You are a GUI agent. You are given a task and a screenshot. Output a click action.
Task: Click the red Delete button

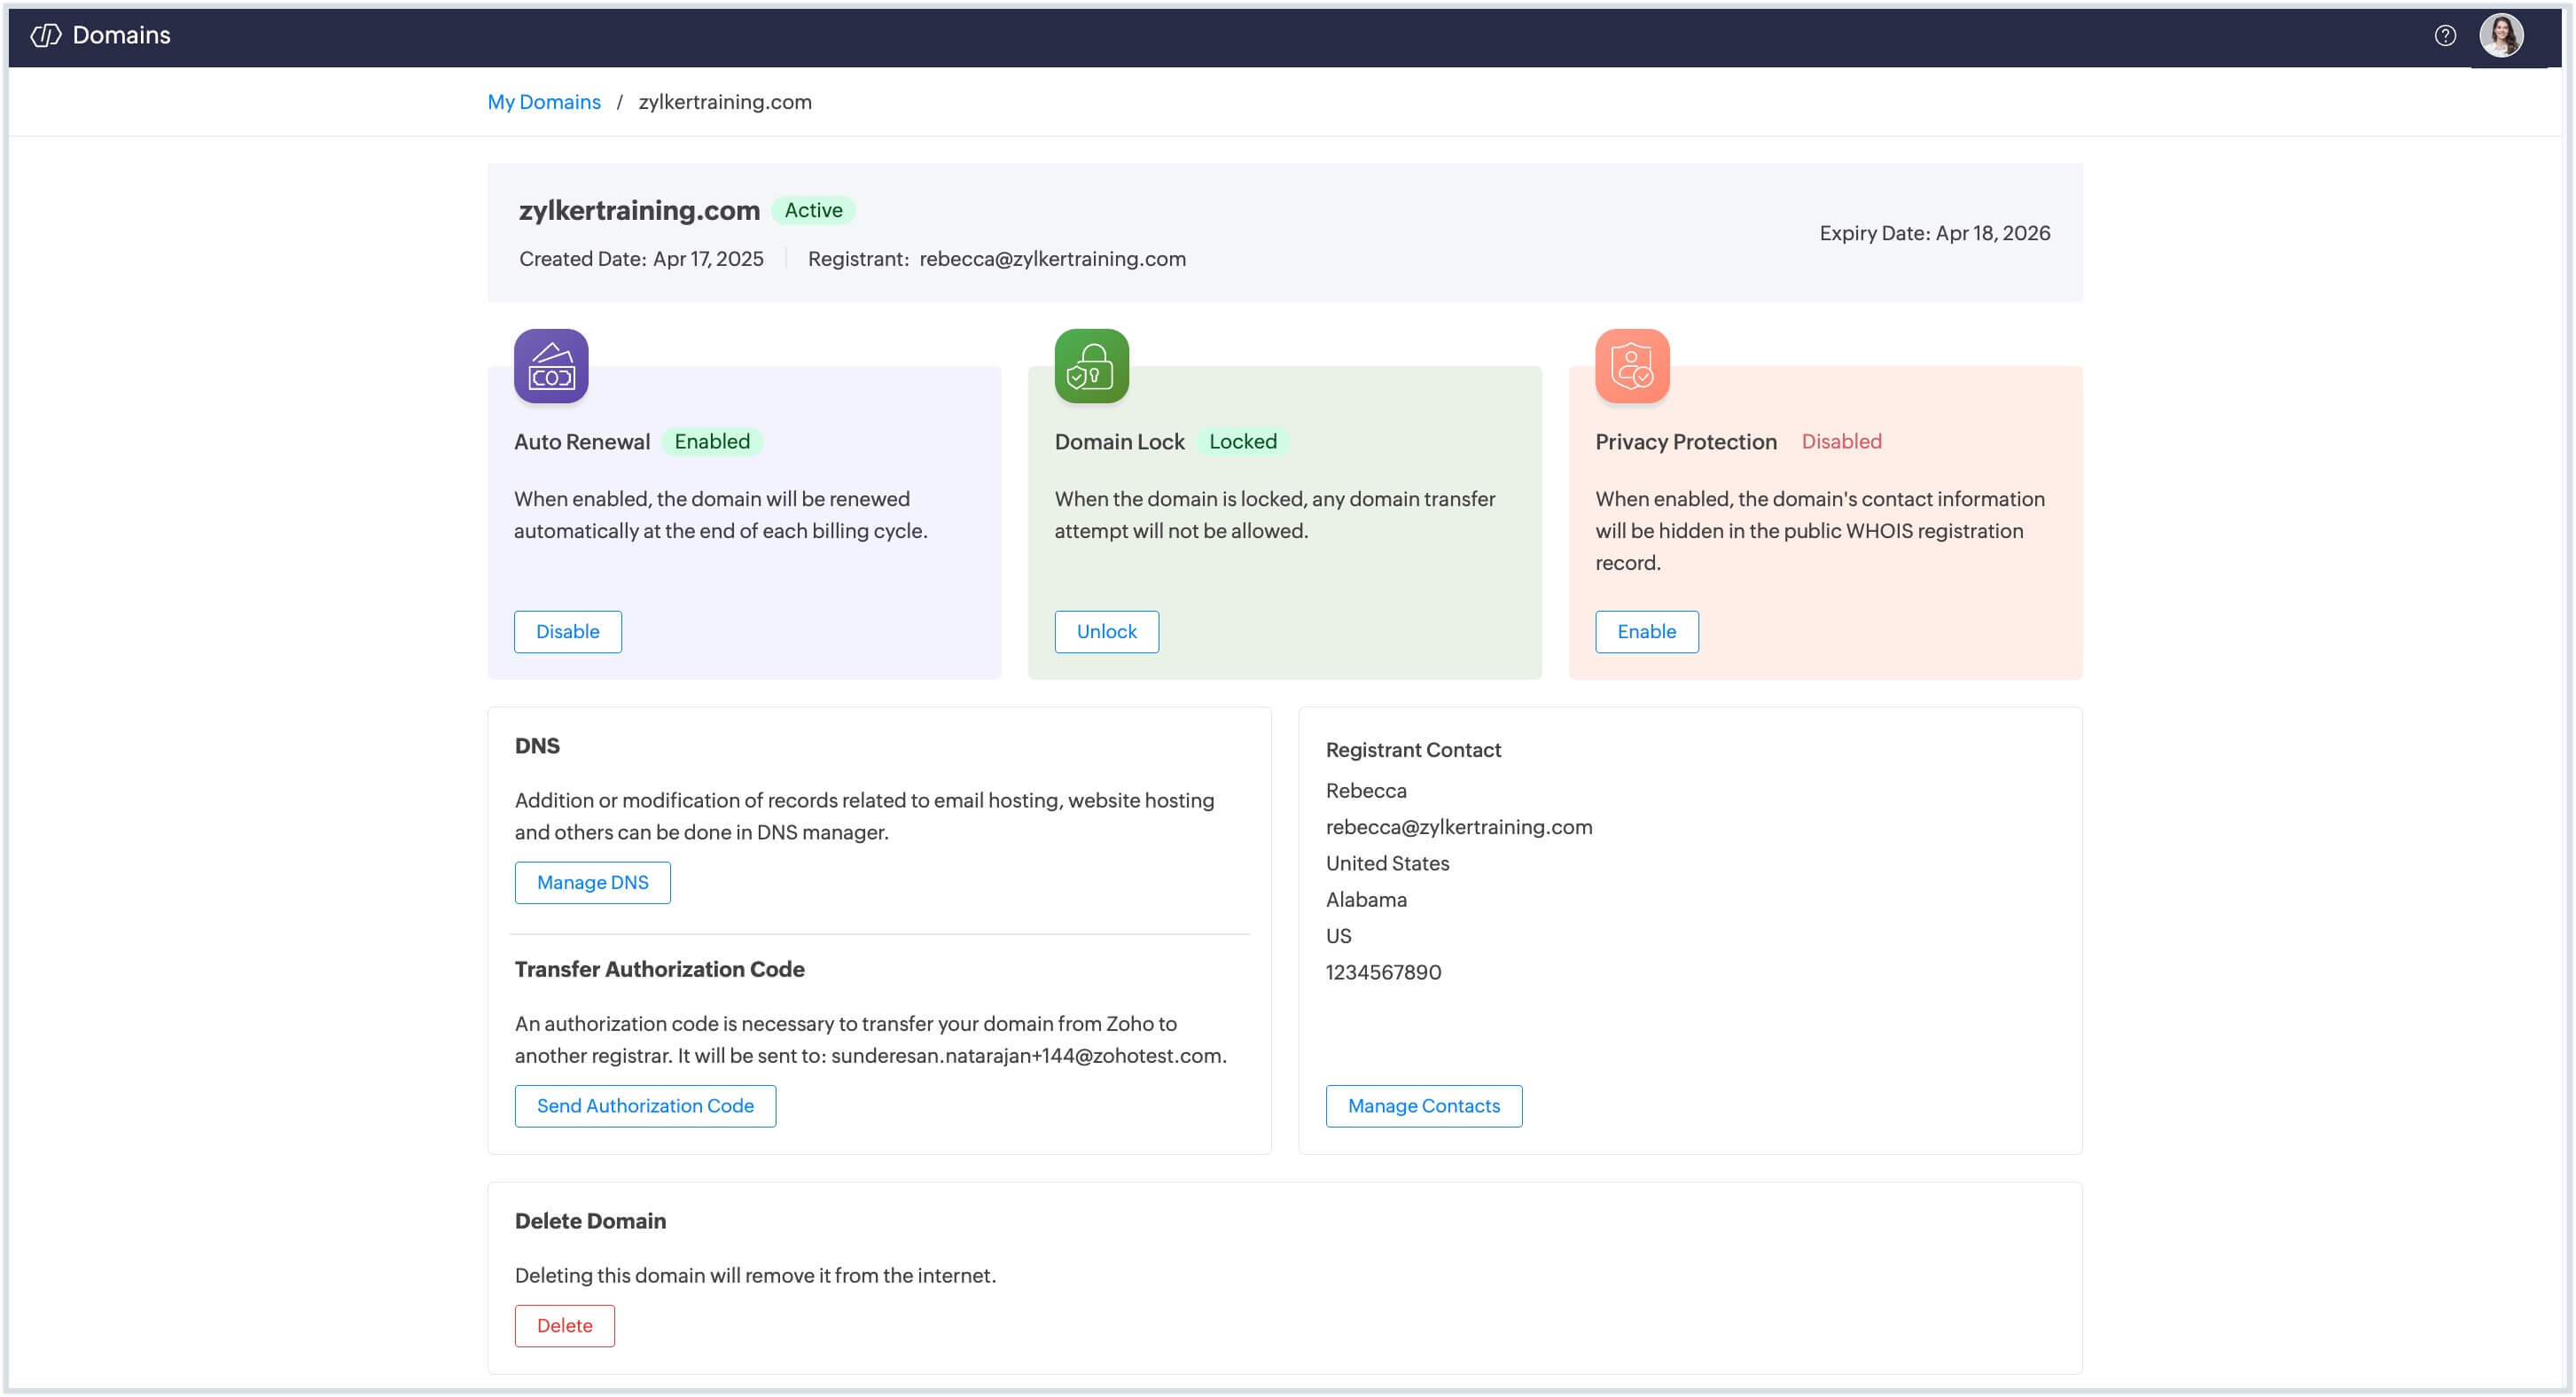pos(565,1326)
